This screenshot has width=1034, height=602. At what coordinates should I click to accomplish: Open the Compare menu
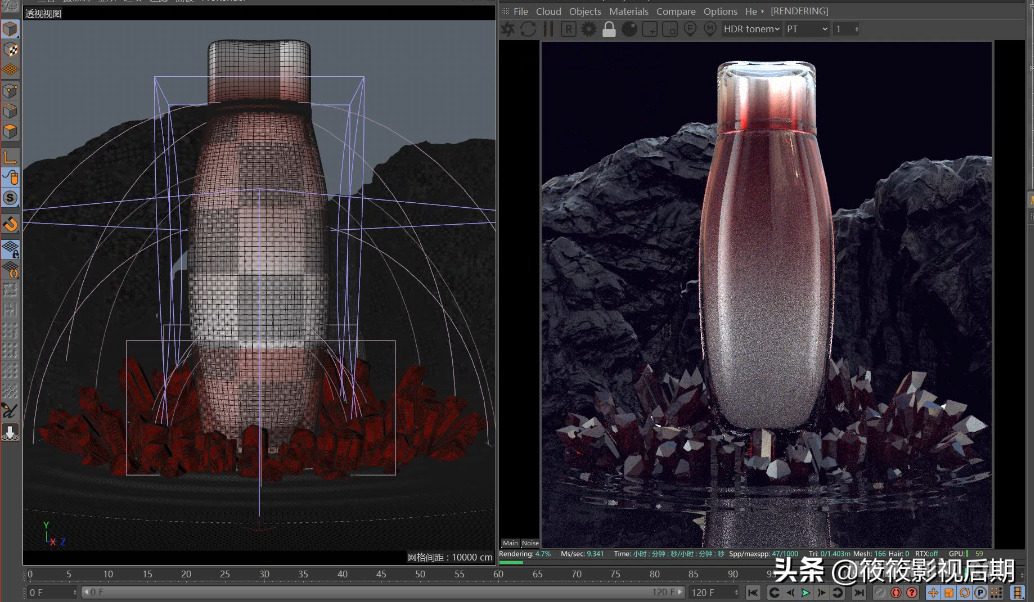(x=676, y=11)
